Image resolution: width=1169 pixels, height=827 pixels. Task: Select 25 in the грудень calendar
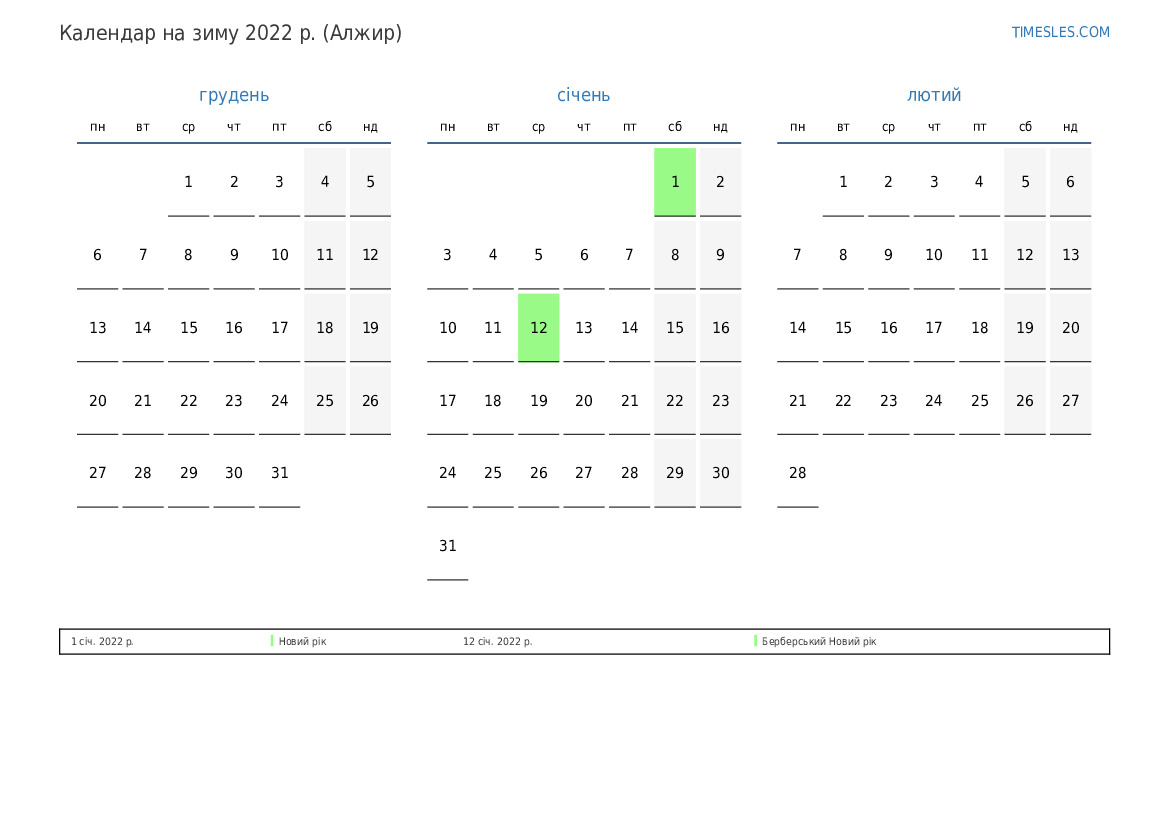325,401
